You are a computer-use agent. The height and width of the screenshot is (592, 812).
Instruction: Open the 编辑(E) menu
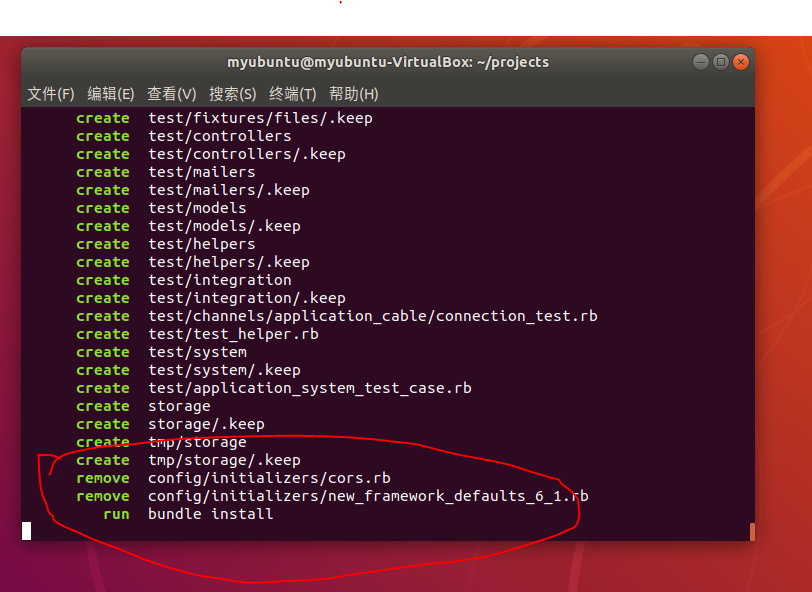click(111, 94)
